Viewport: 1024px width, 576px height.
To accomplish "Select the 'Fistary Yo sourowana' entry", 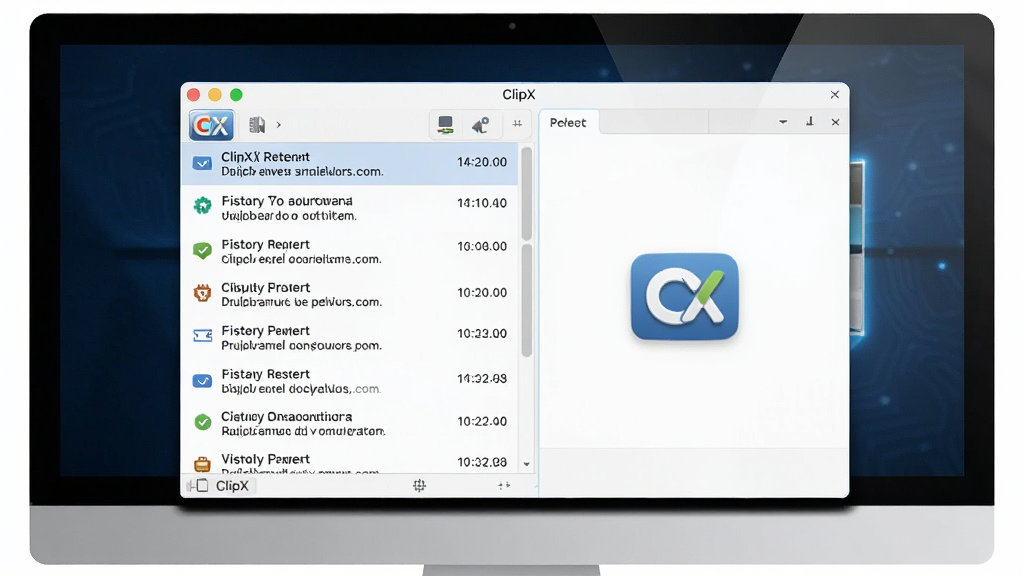I will click(x=349, y=208).
